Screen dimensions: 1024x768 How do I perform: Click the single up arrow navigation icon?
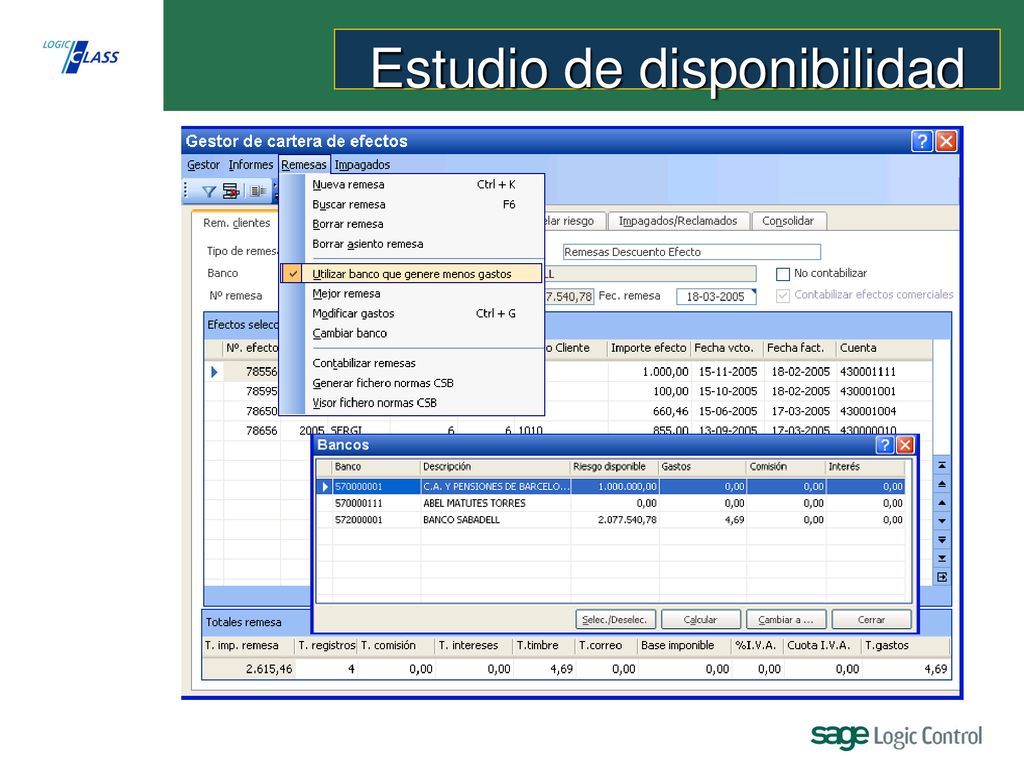pyautogui.click(x=942, y=503)
